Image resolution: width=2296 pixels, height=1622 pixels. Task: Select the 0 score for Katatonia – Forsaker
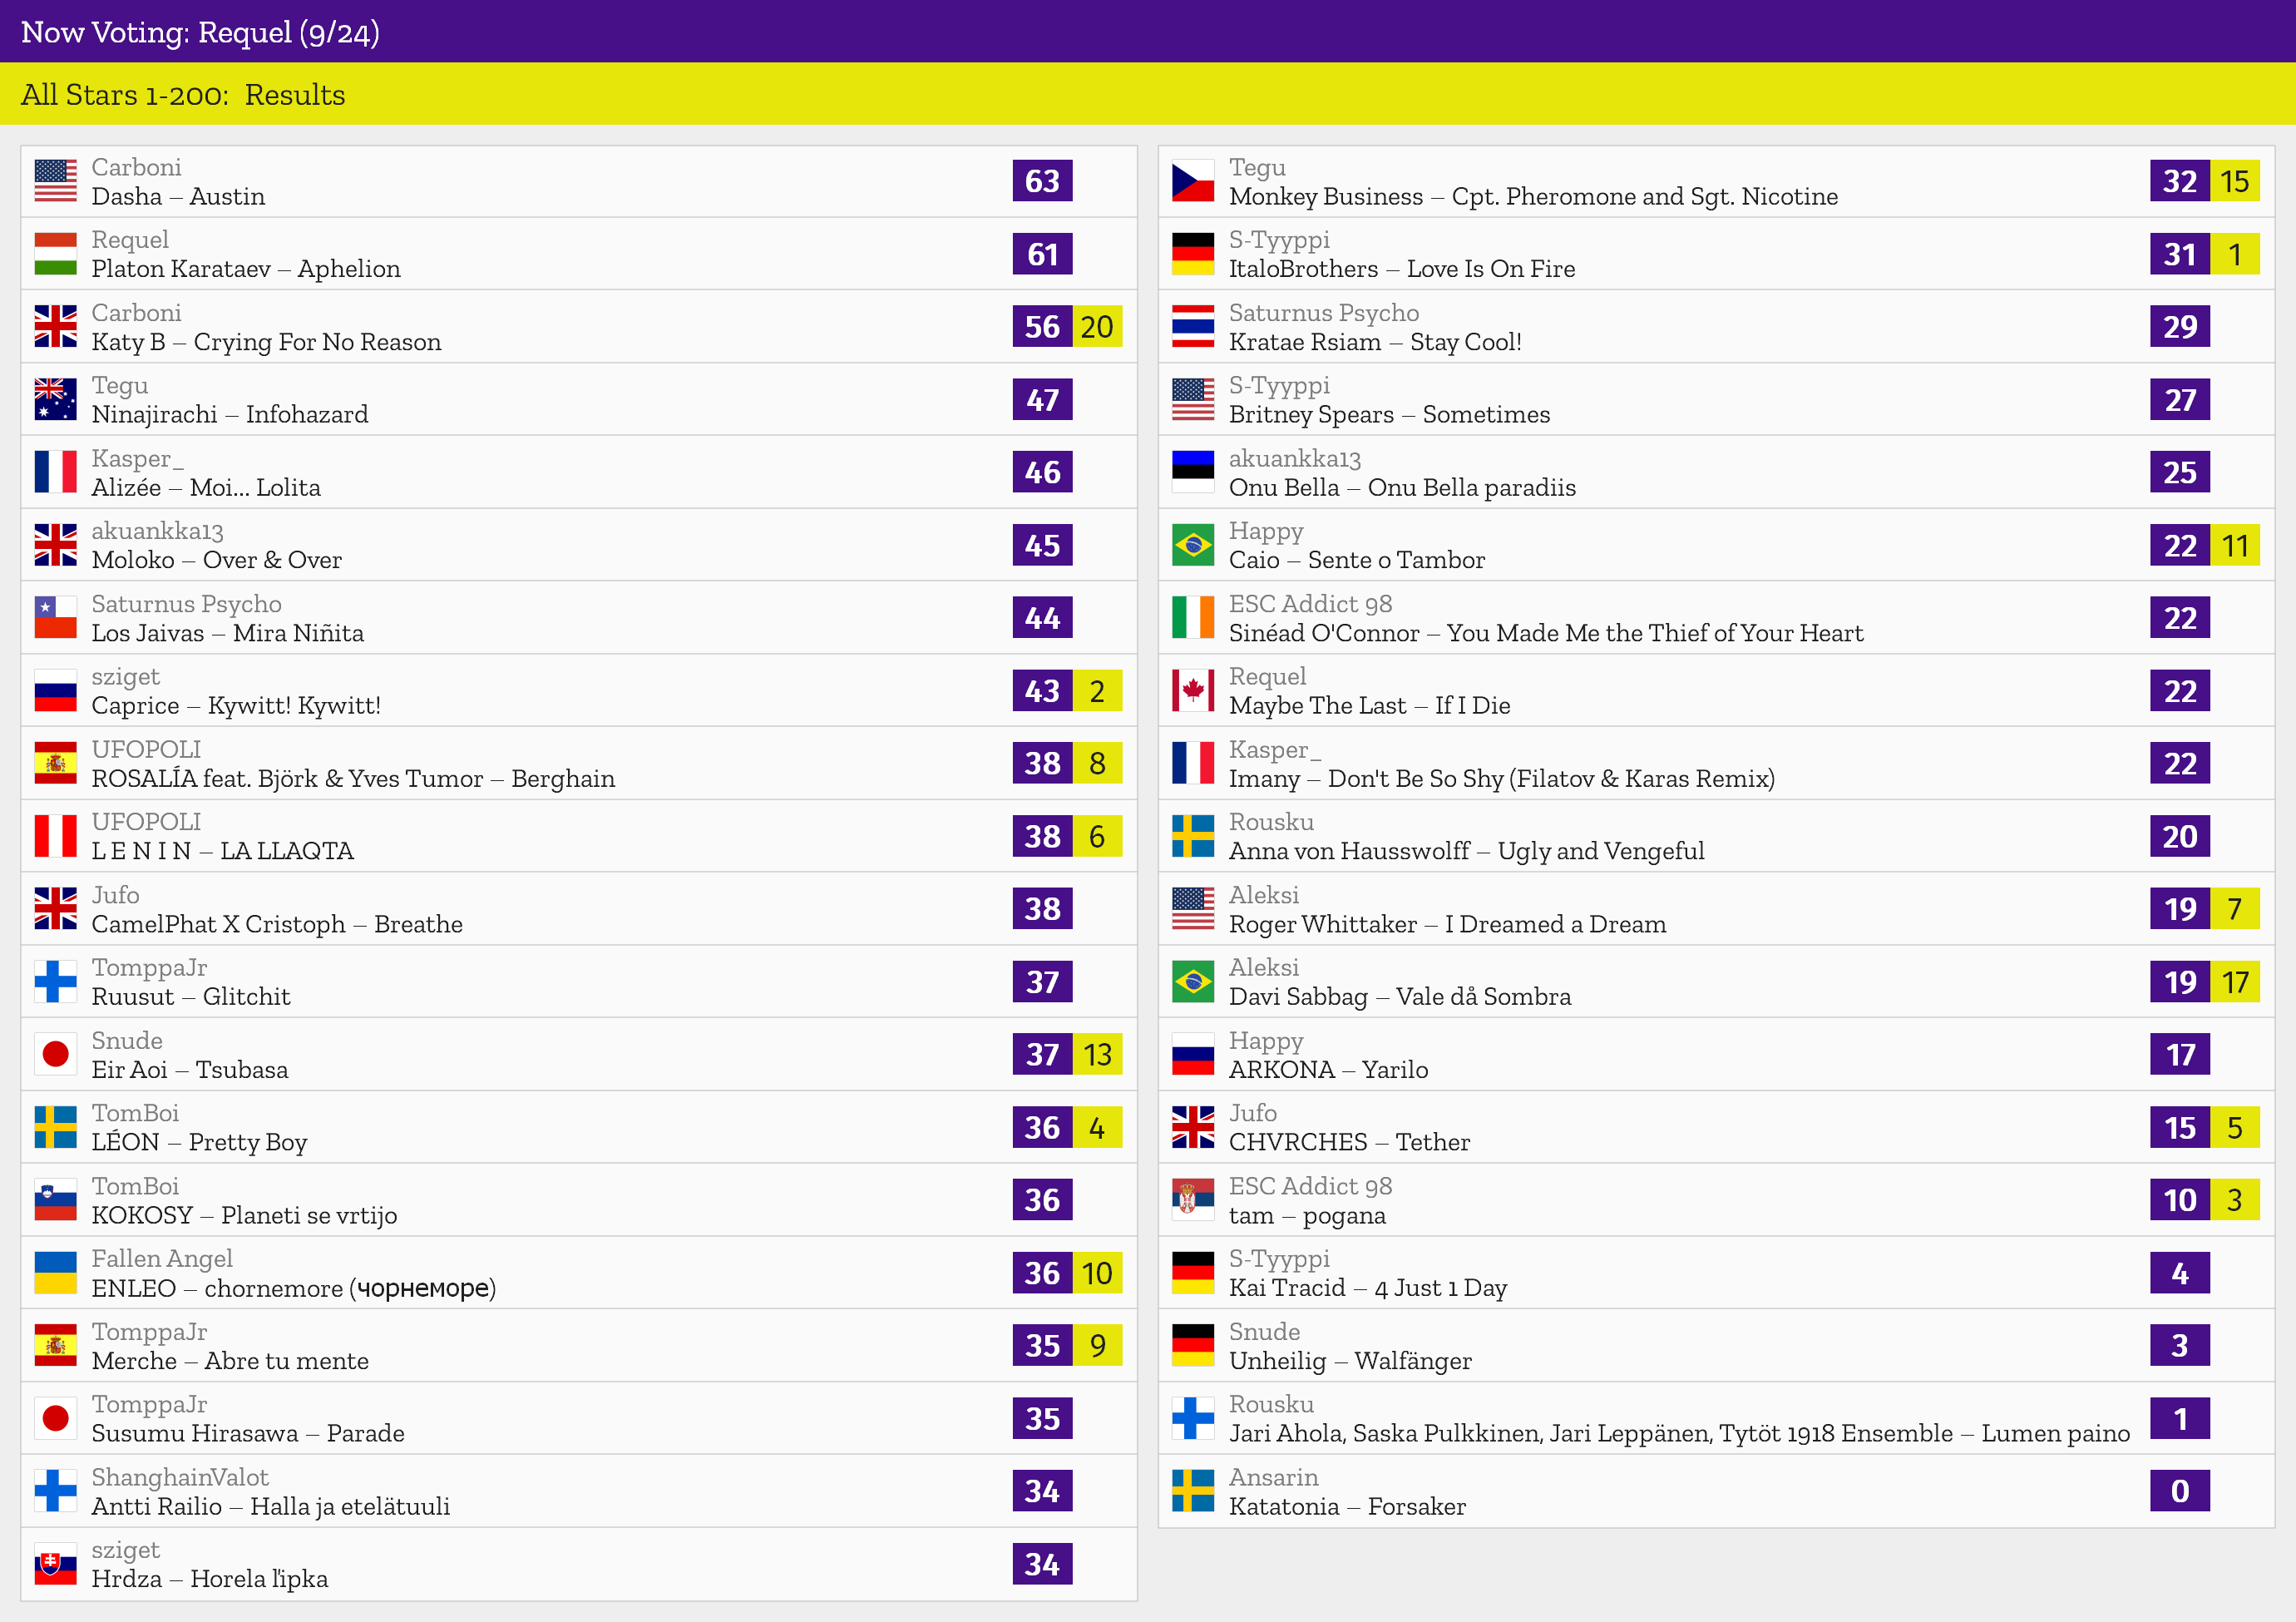pyautogui.click(x=2180, y=1491)
